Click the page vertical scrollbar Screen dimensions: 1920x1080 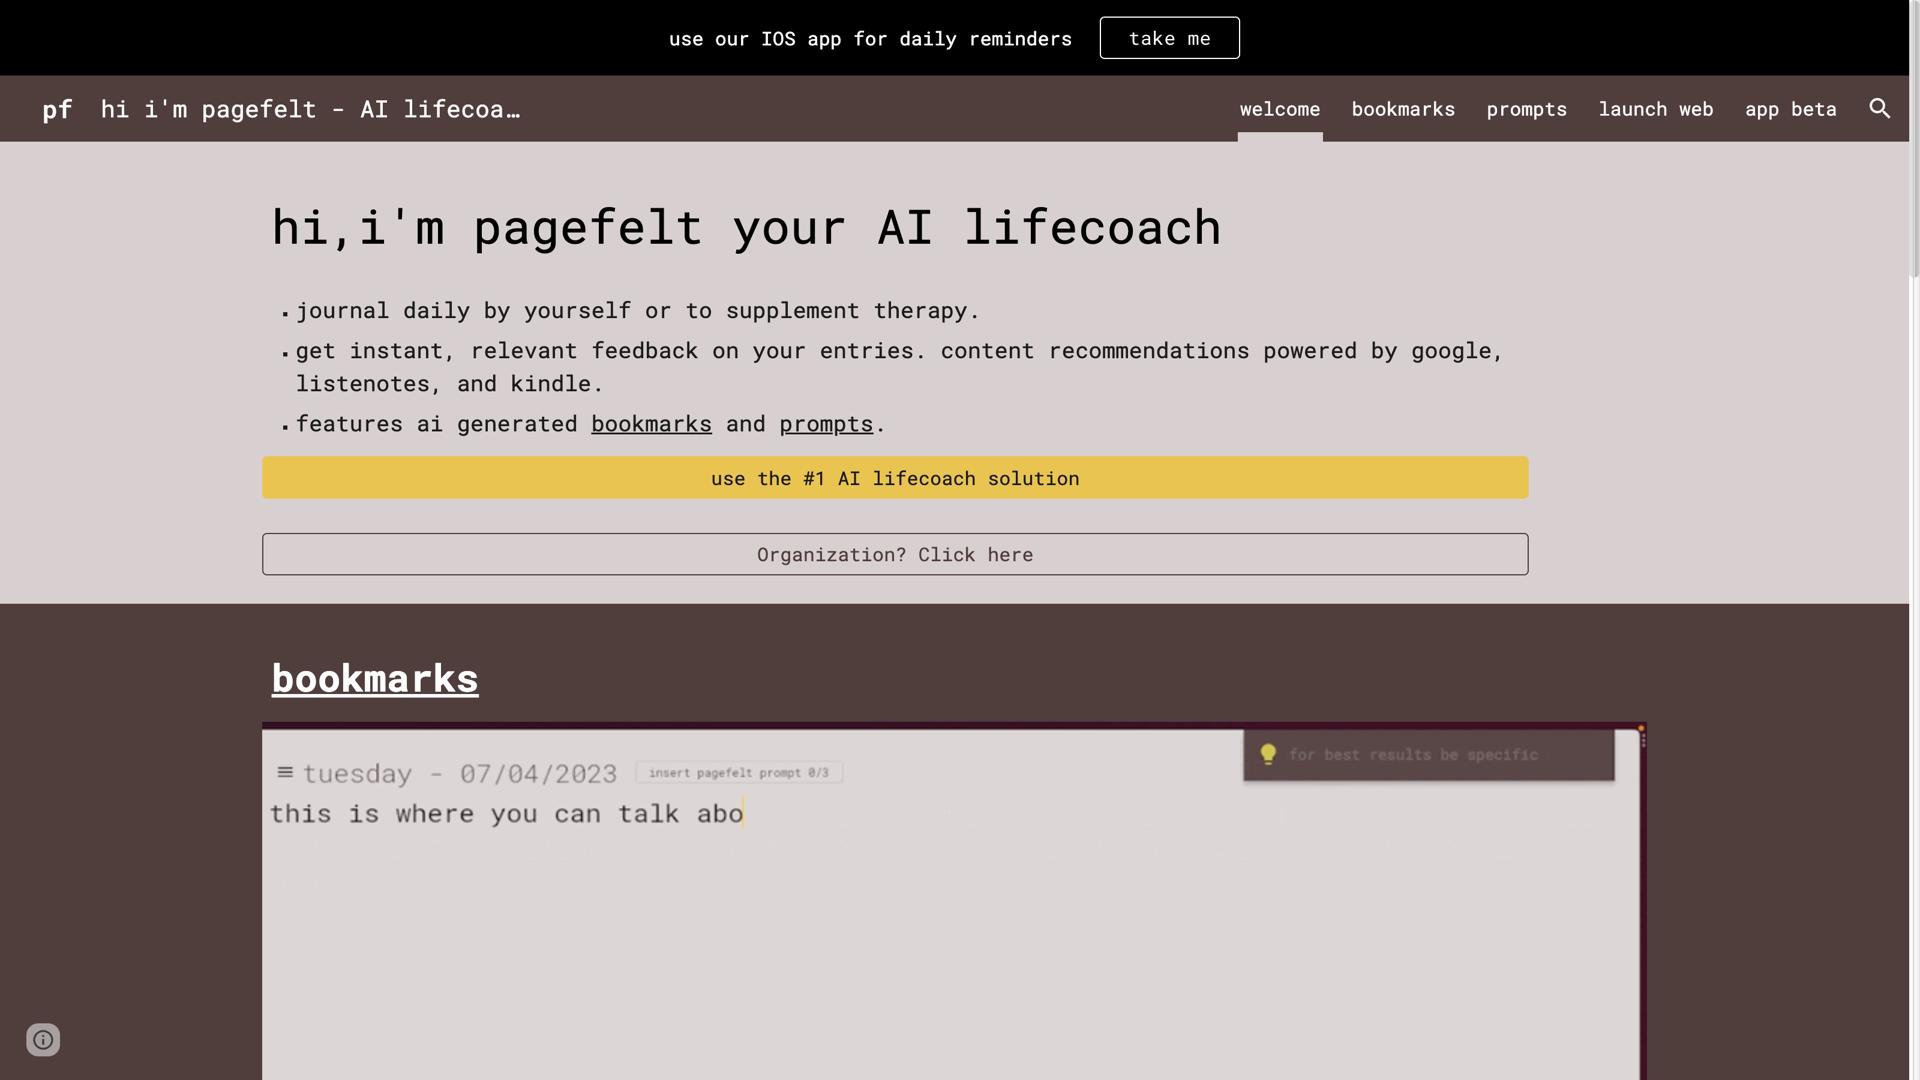click(x=1914, y=140)
